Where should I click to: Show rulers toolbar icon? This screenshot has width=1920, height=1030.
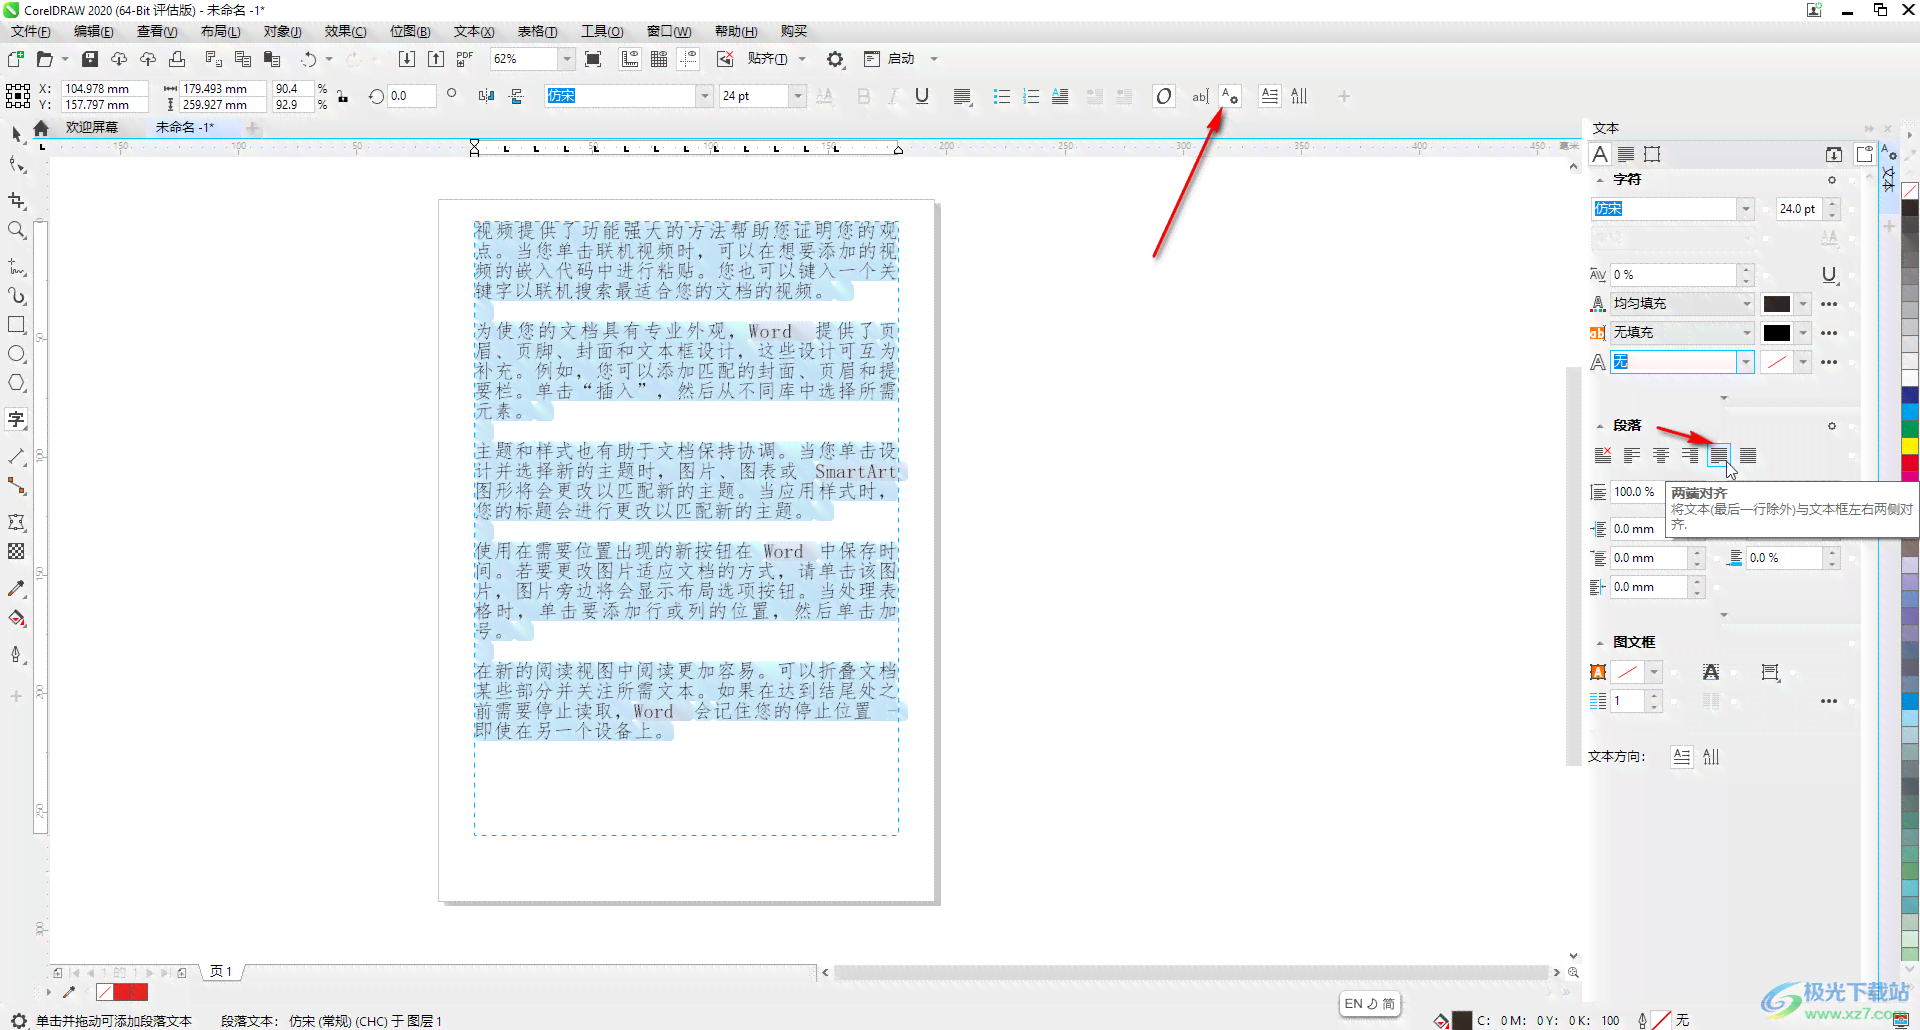point(630,59)
